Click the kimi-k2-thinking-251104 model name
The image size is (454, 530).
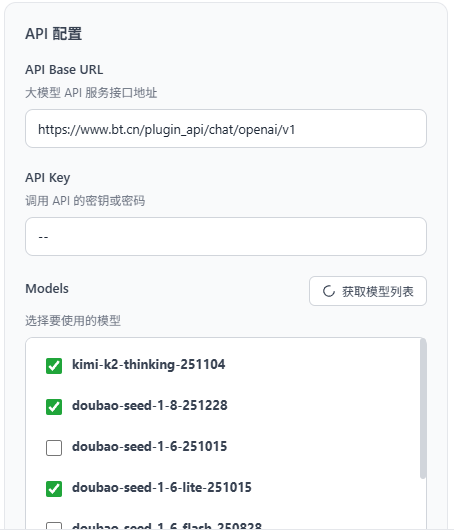pos(149,365)
